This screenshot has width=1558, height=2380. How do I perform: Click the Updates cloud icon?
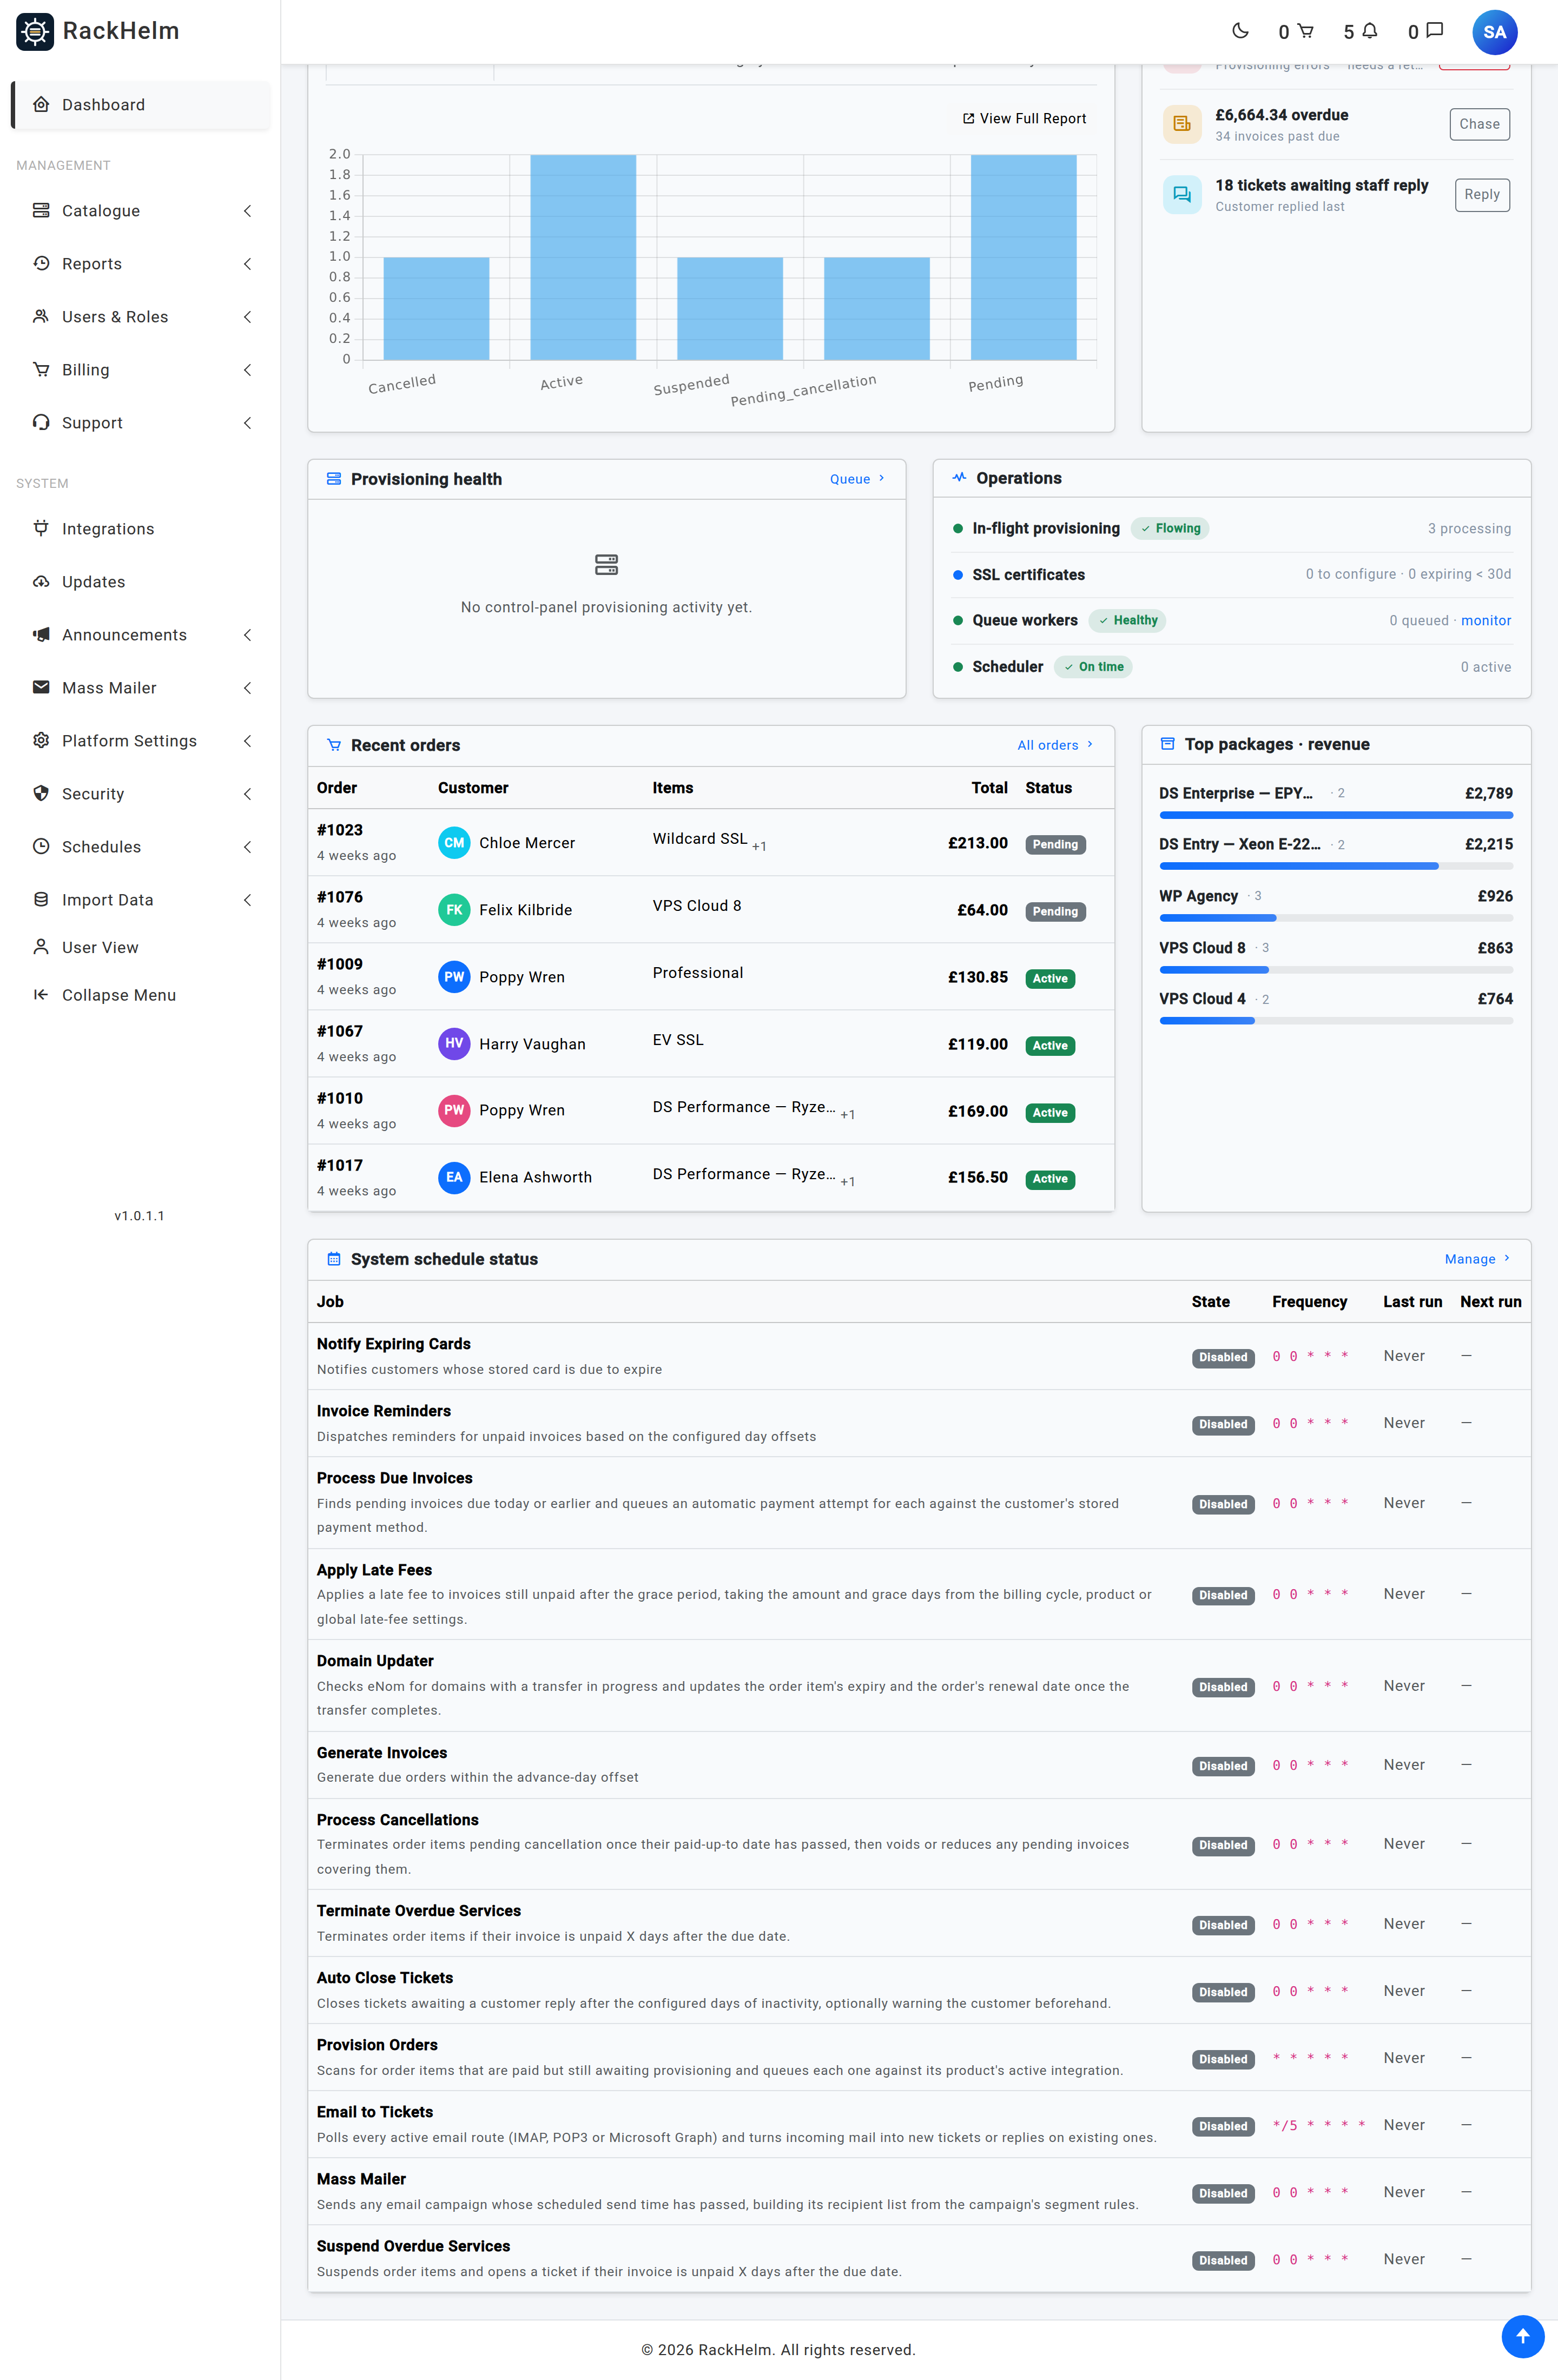[x=41, y=581]
